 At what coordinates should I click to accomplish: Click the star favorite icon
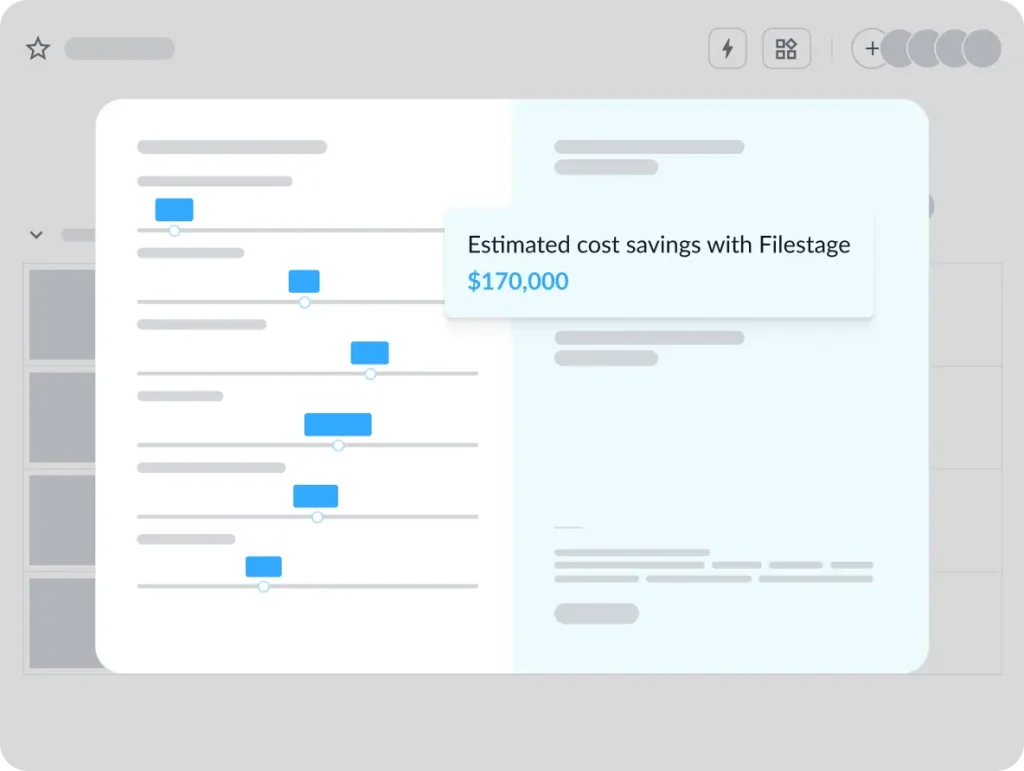click(x=38, y=49)
